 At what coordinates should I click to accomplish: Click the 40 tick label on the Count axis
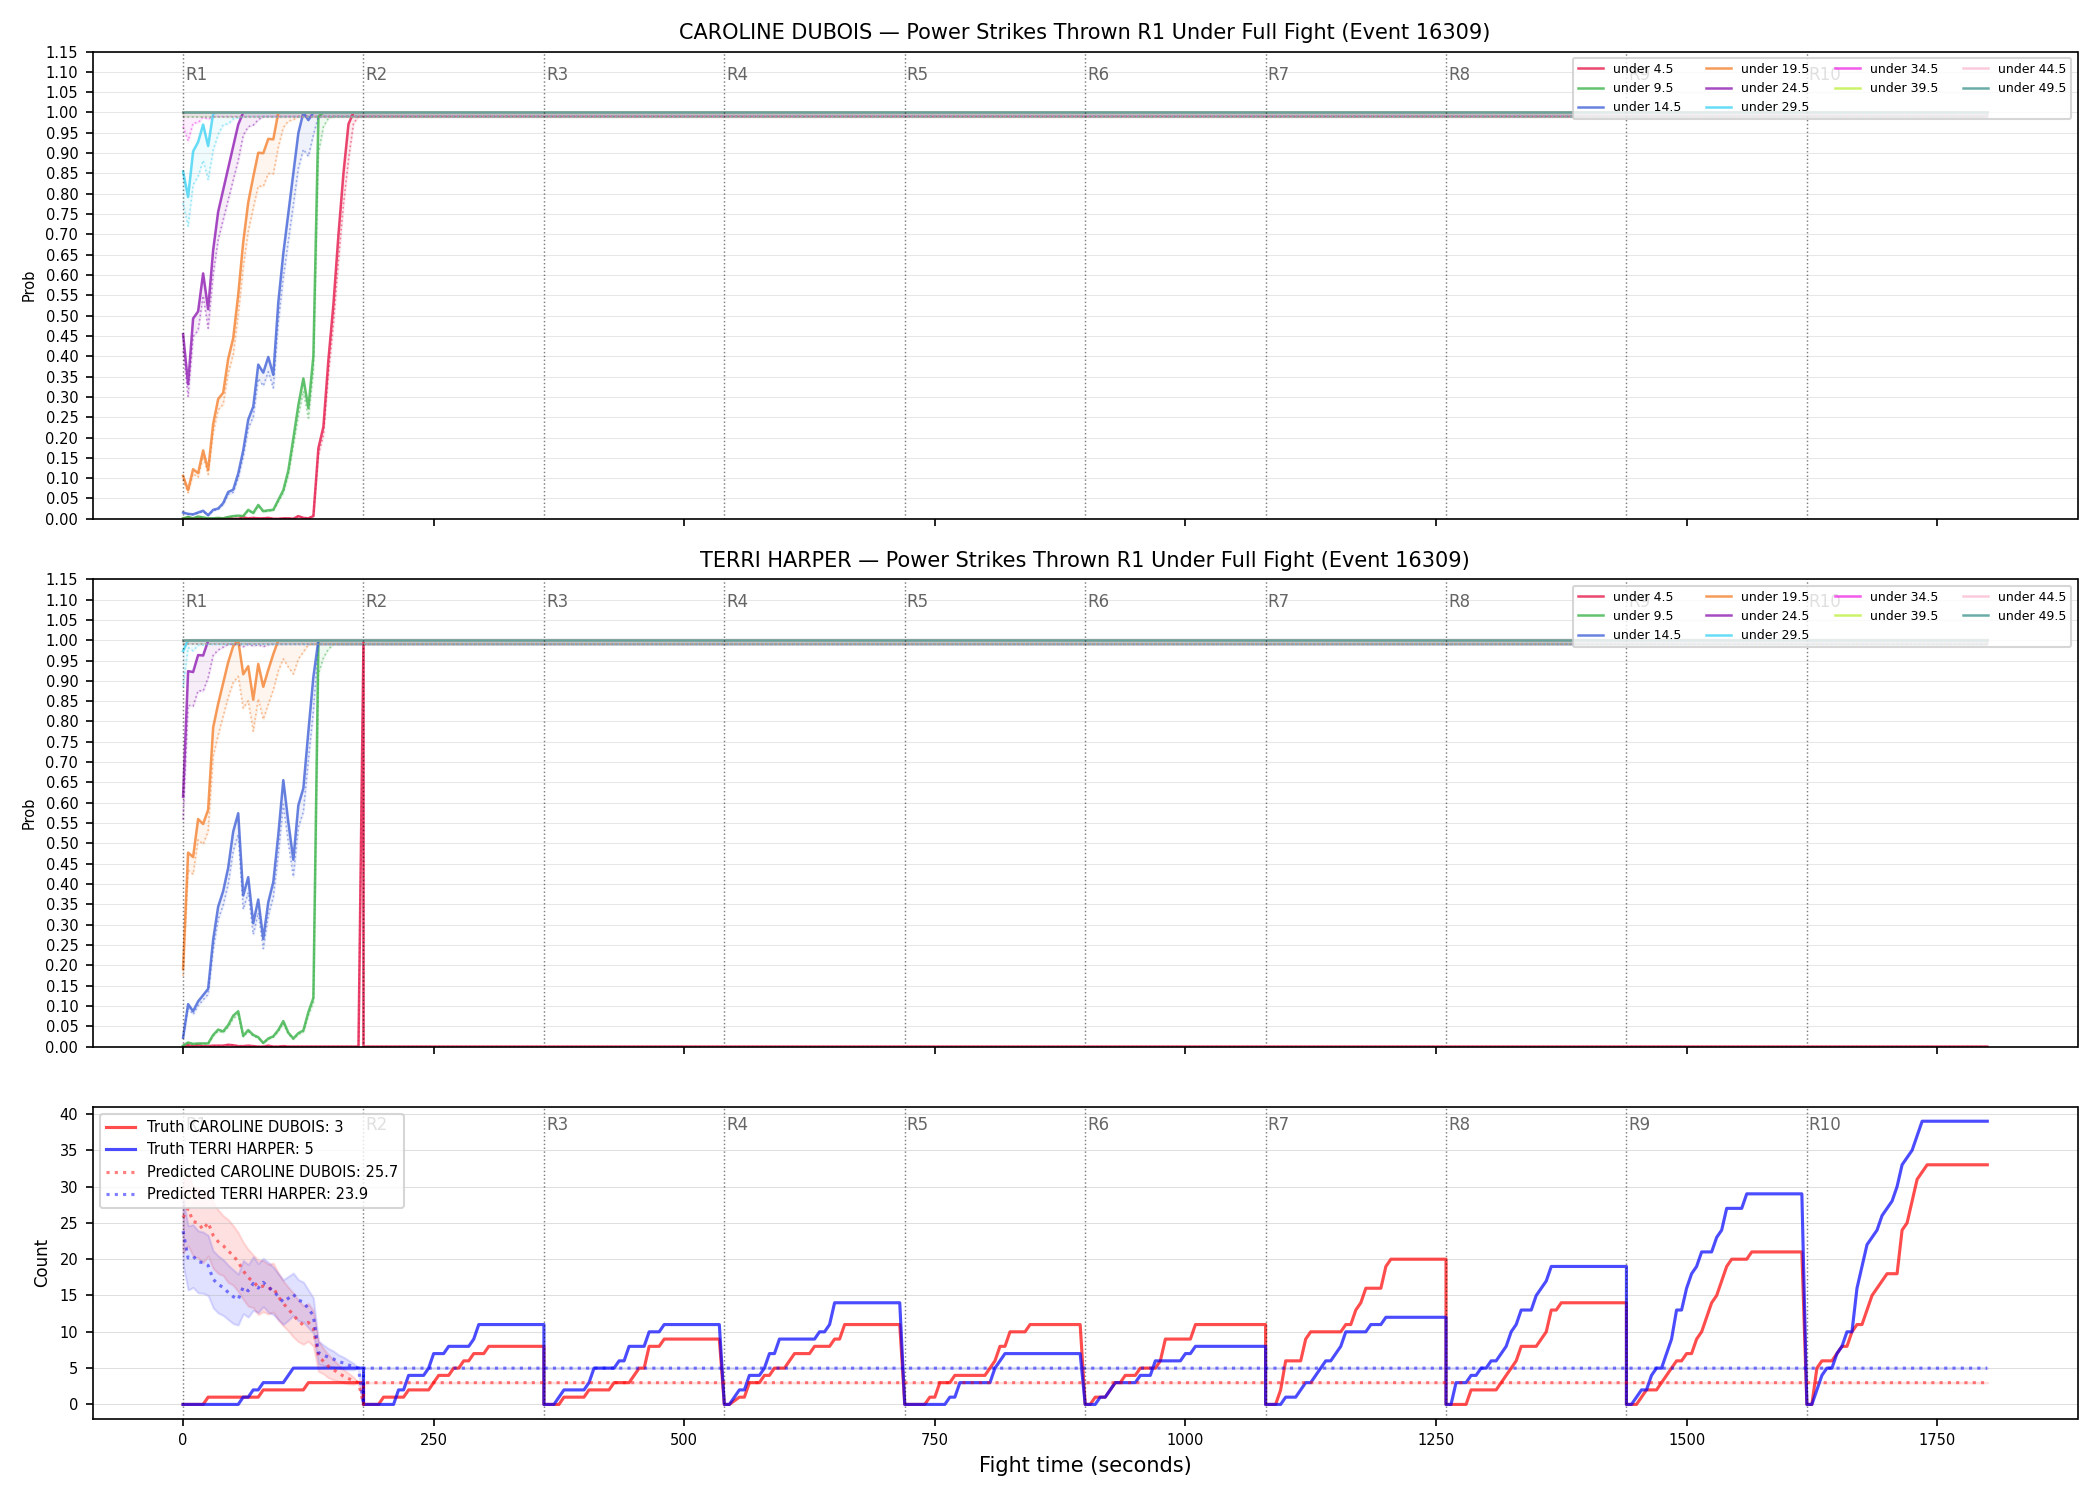tap(69, 1114)
